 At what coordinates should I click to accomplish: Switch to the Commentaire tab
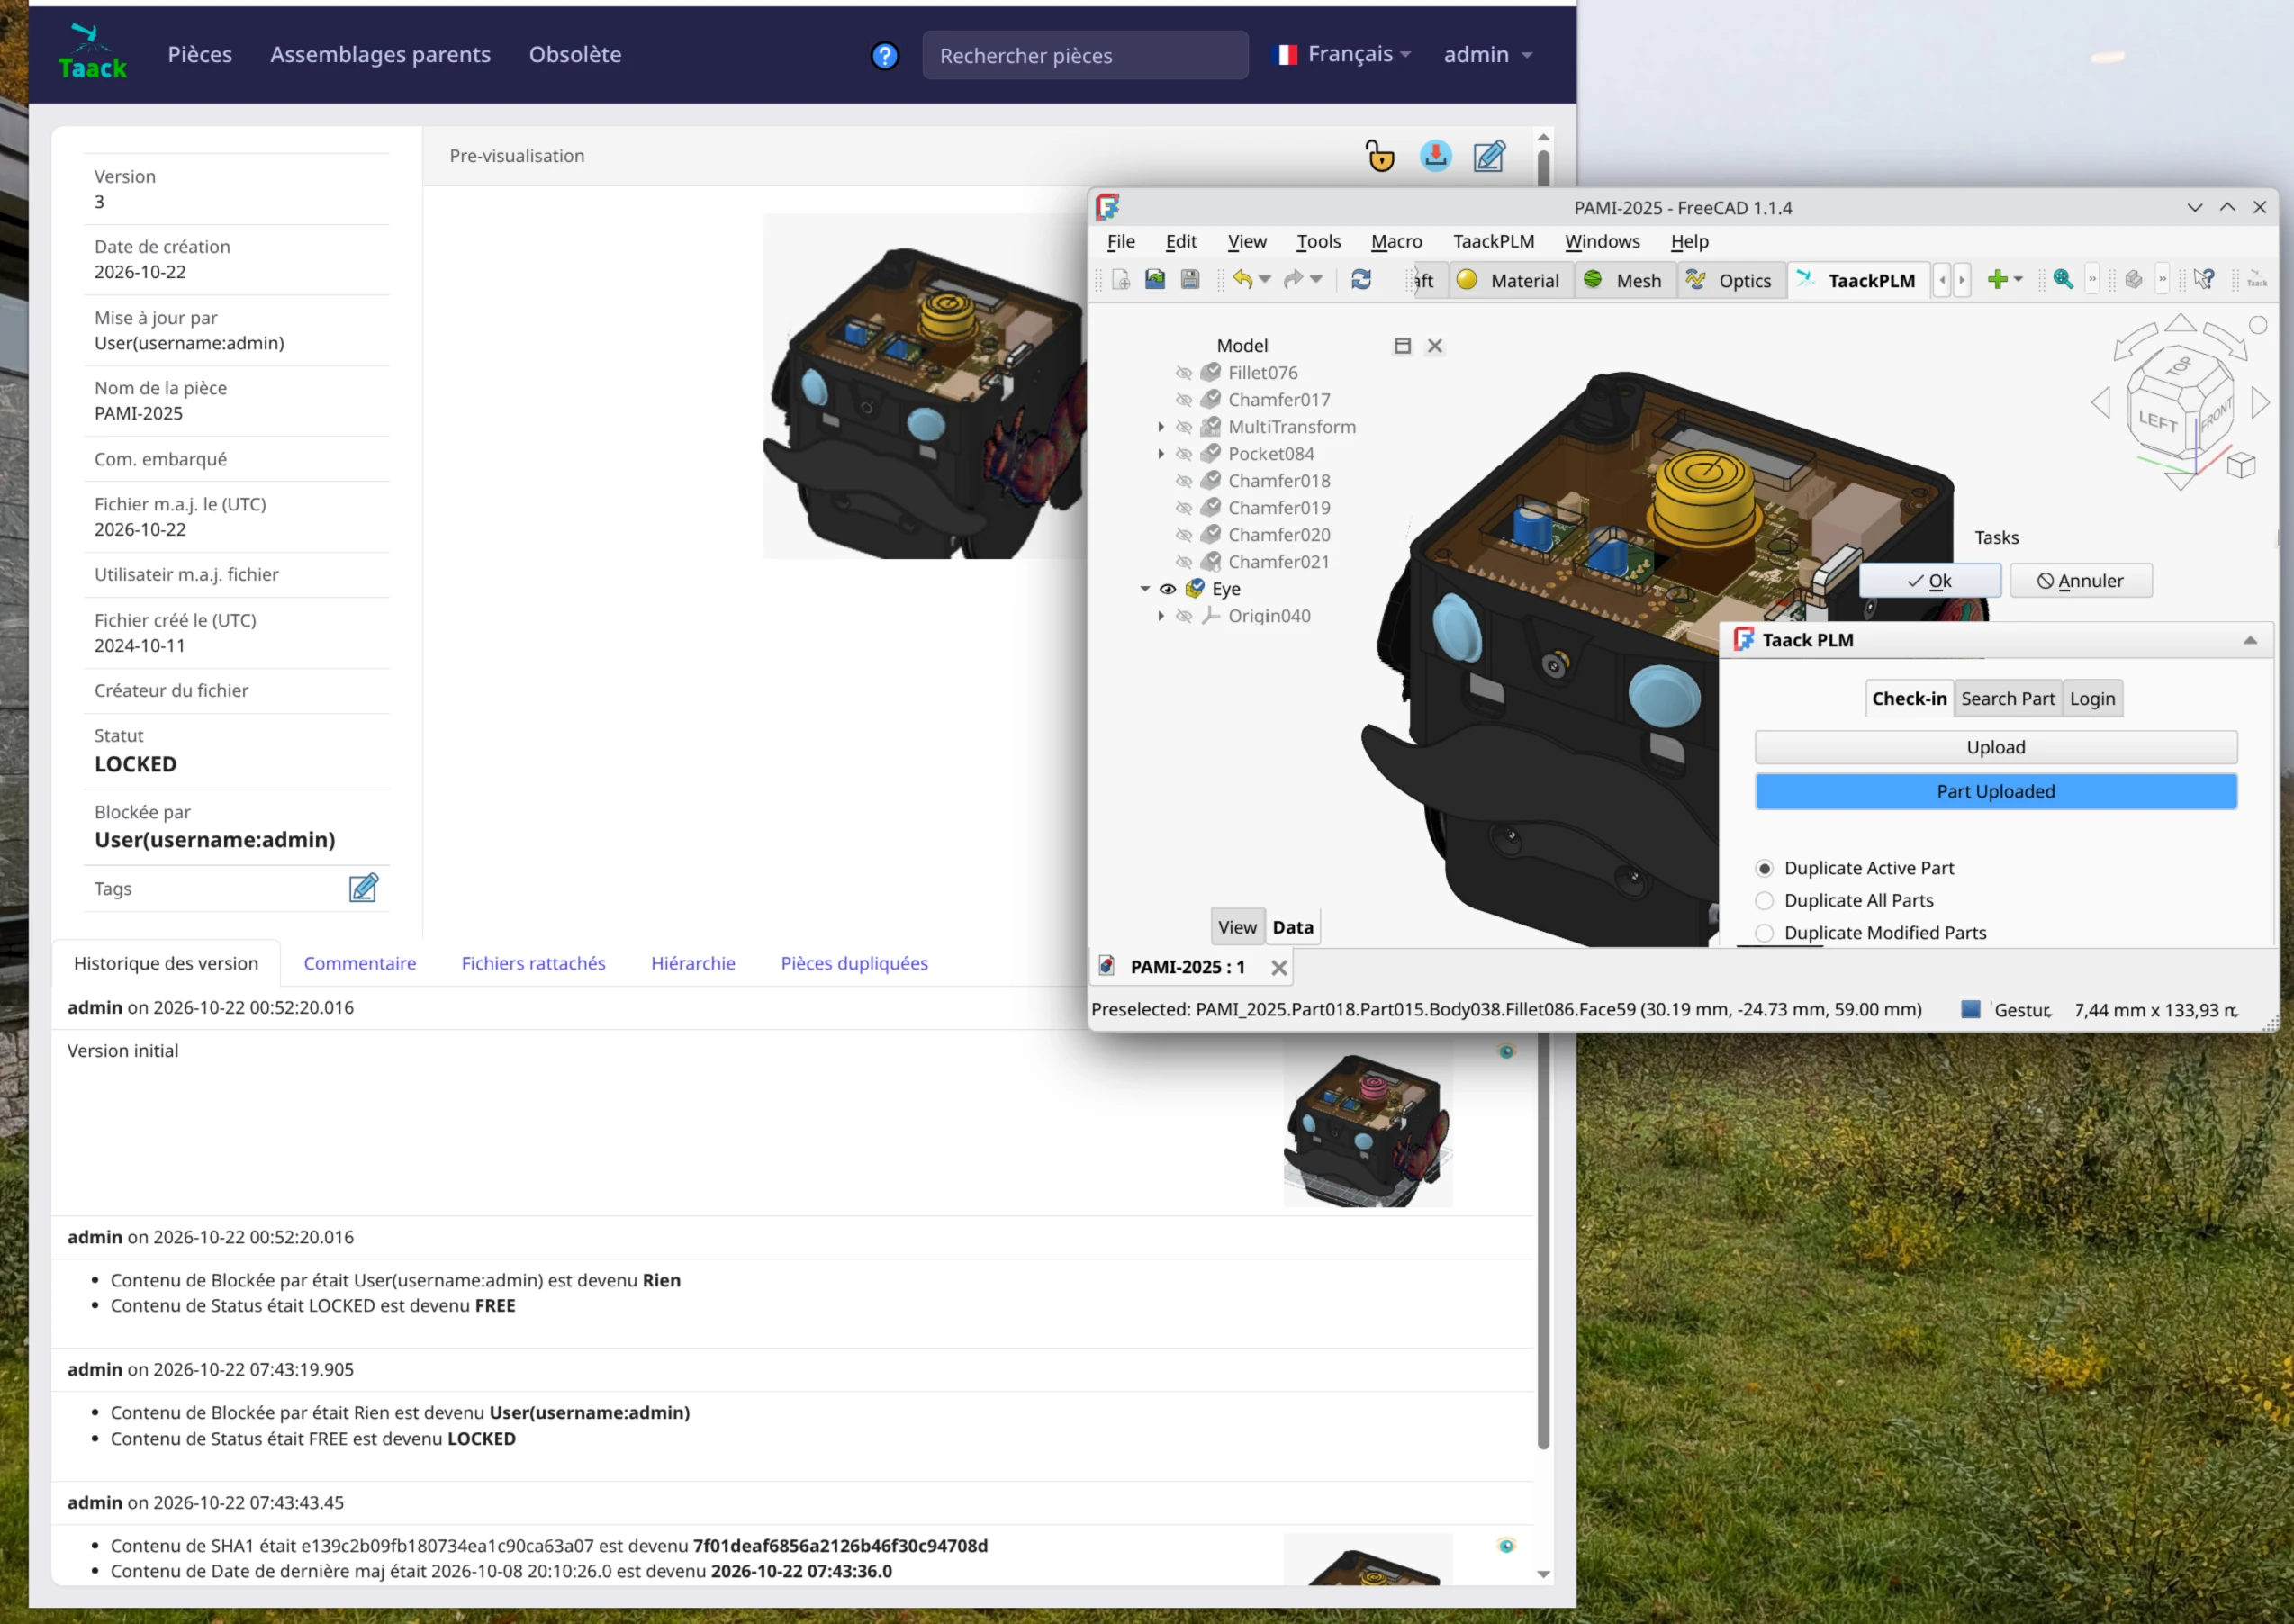[360, 963]
